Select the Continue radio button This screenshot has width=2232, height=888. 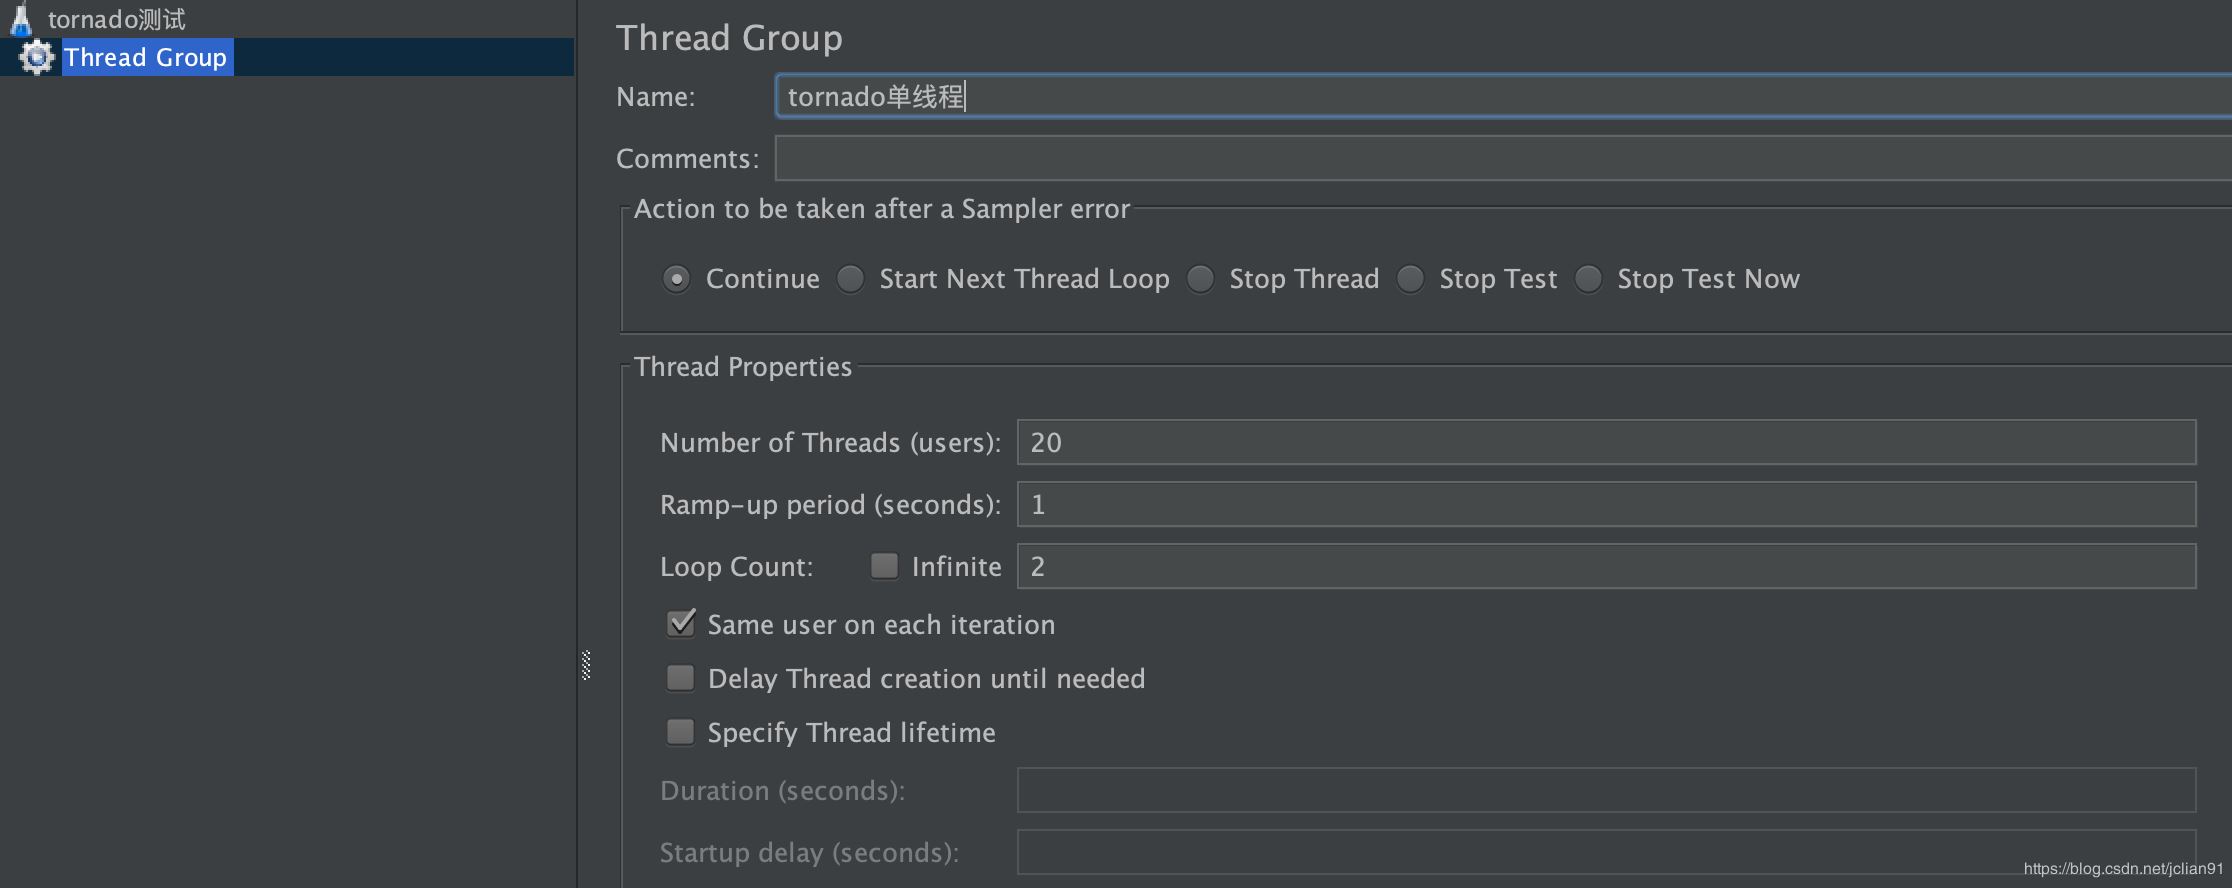[677, 279]
